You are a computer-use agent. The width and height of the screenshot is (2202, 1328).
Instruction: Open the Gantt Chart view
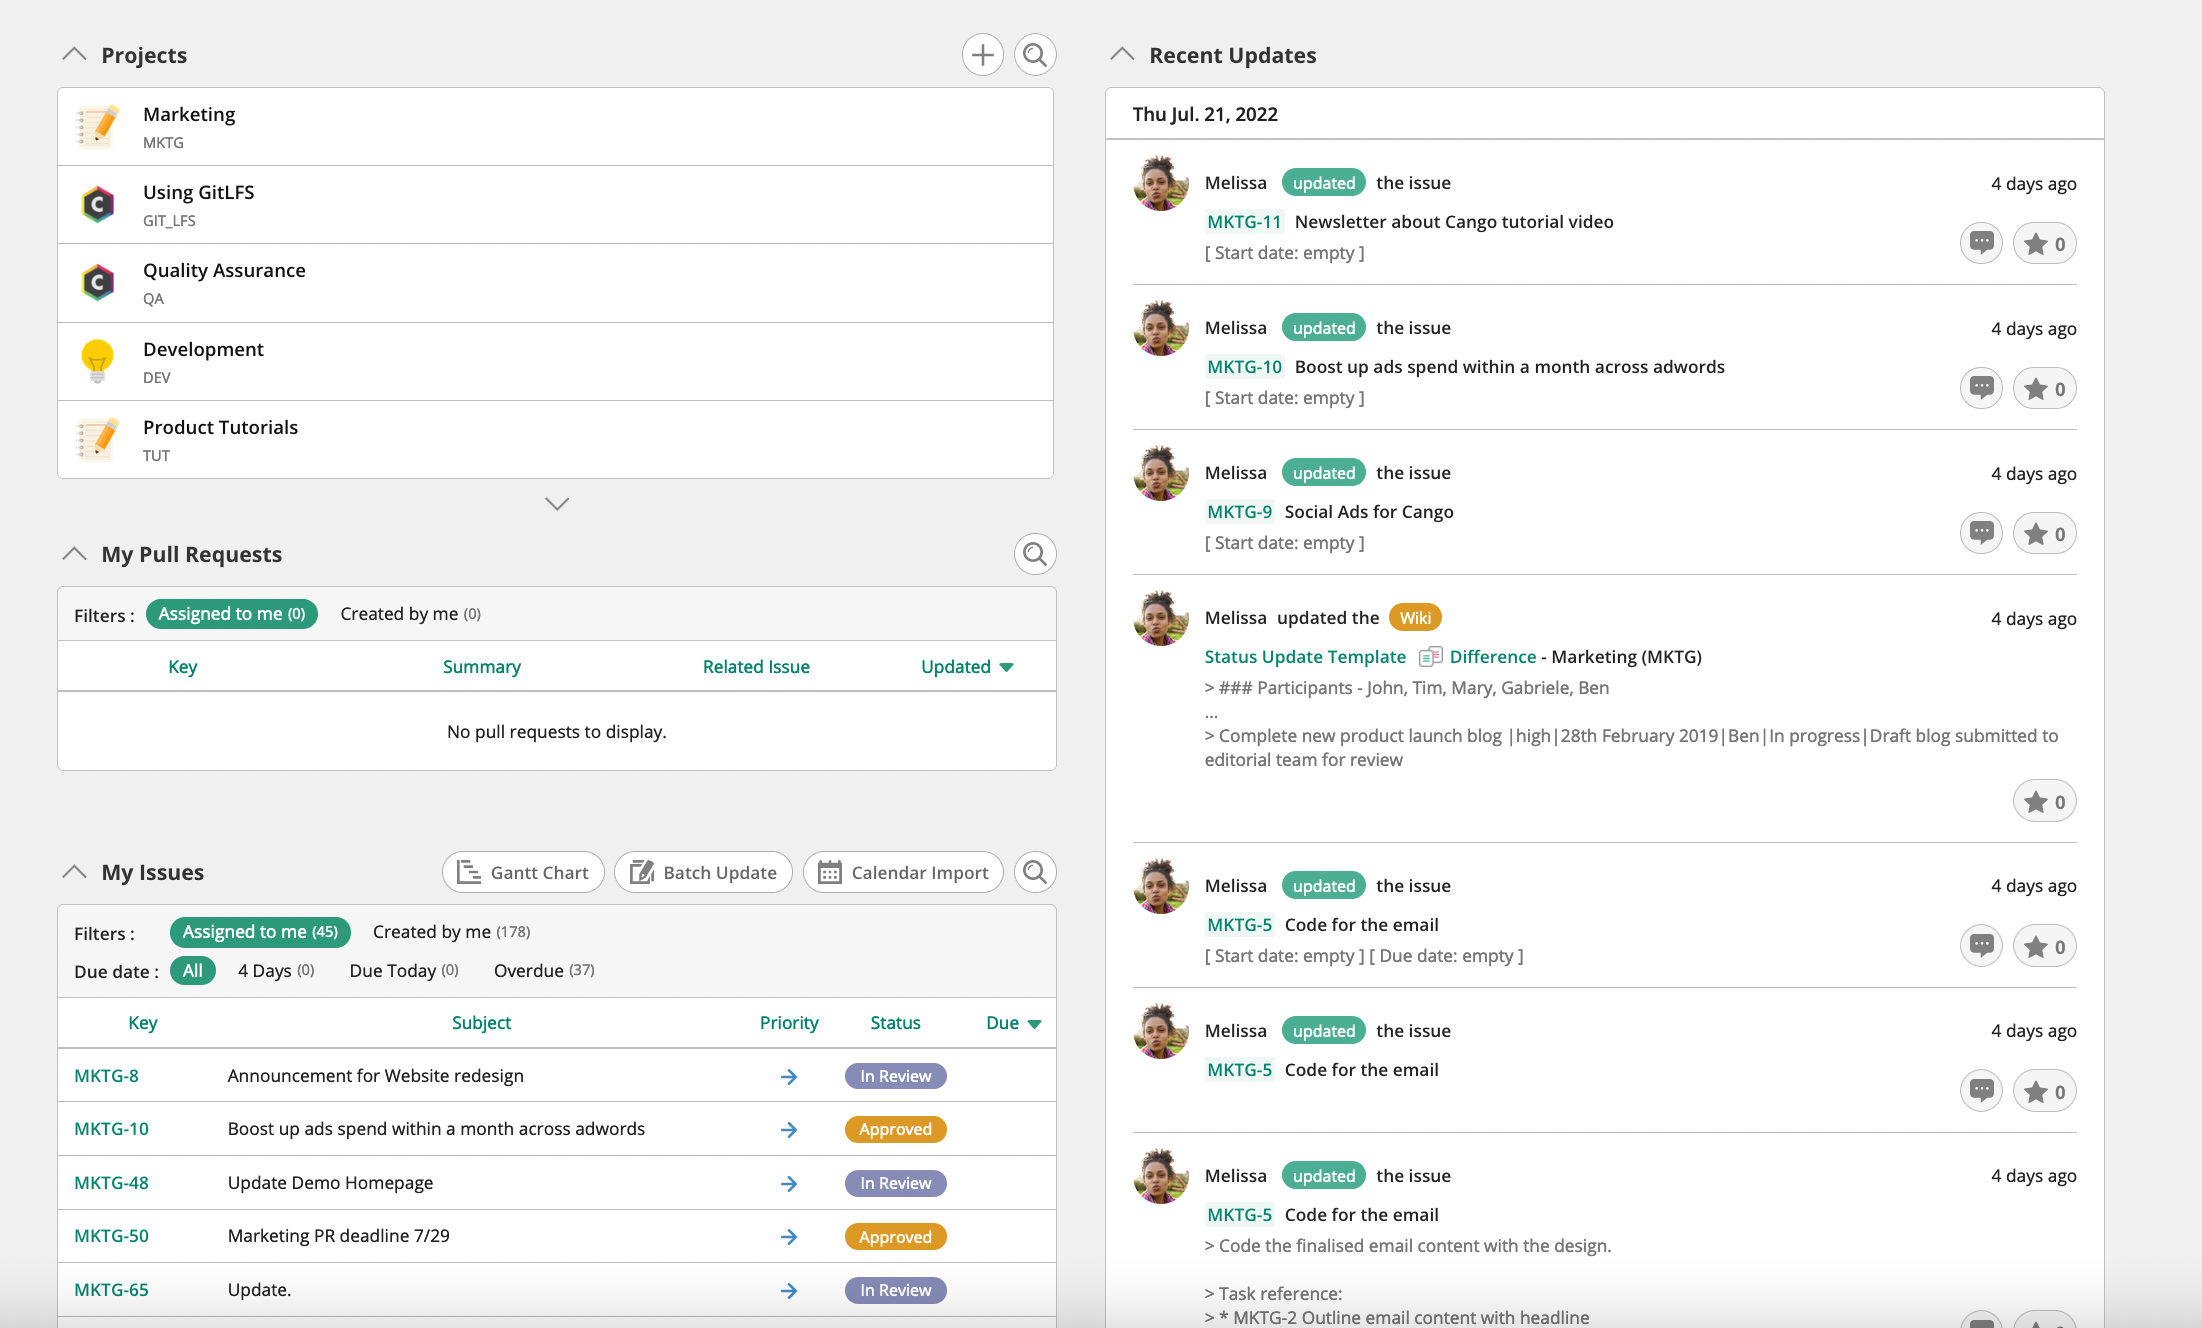[x=522, y=871]
